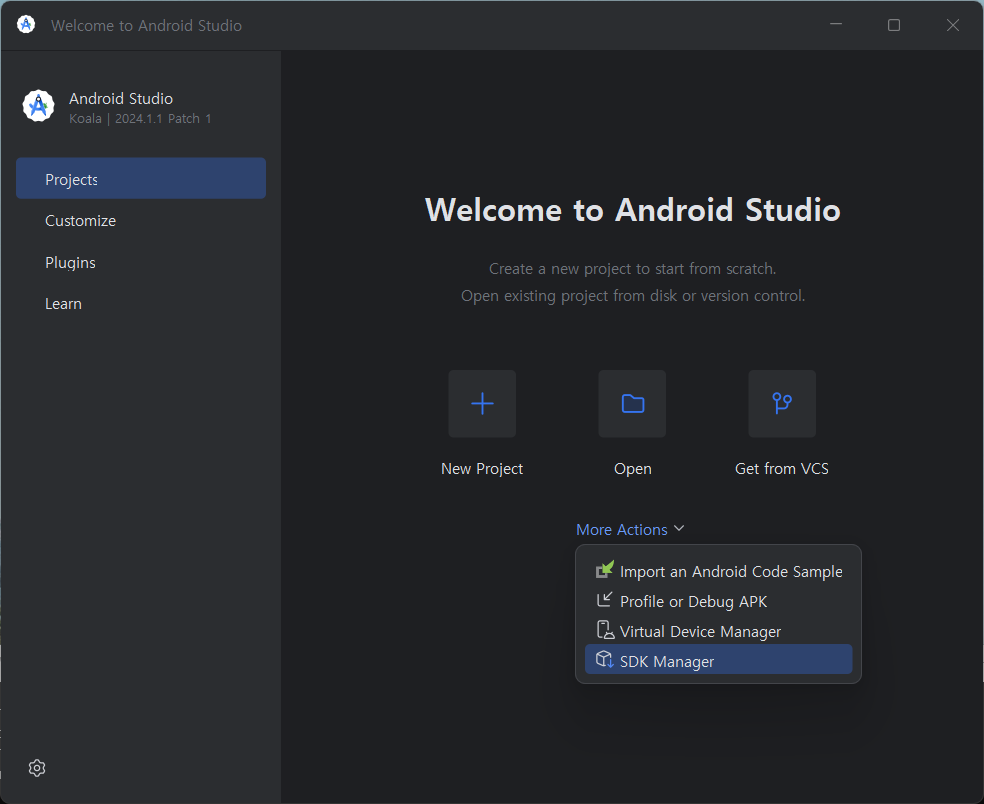Select the Projects tab
The image size is (984, 804).
click(x=141, y=179)
